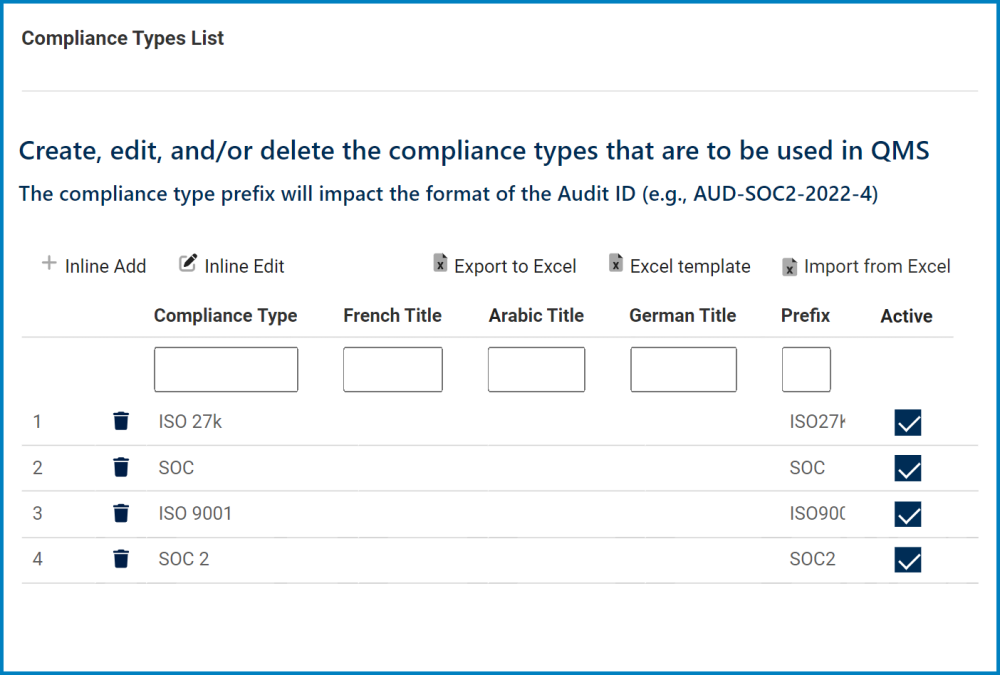Image resolution: width=1000 pixels, height=675 pixels.
Task: Select the French Title filter field
Action: click(x=392, y=369)
